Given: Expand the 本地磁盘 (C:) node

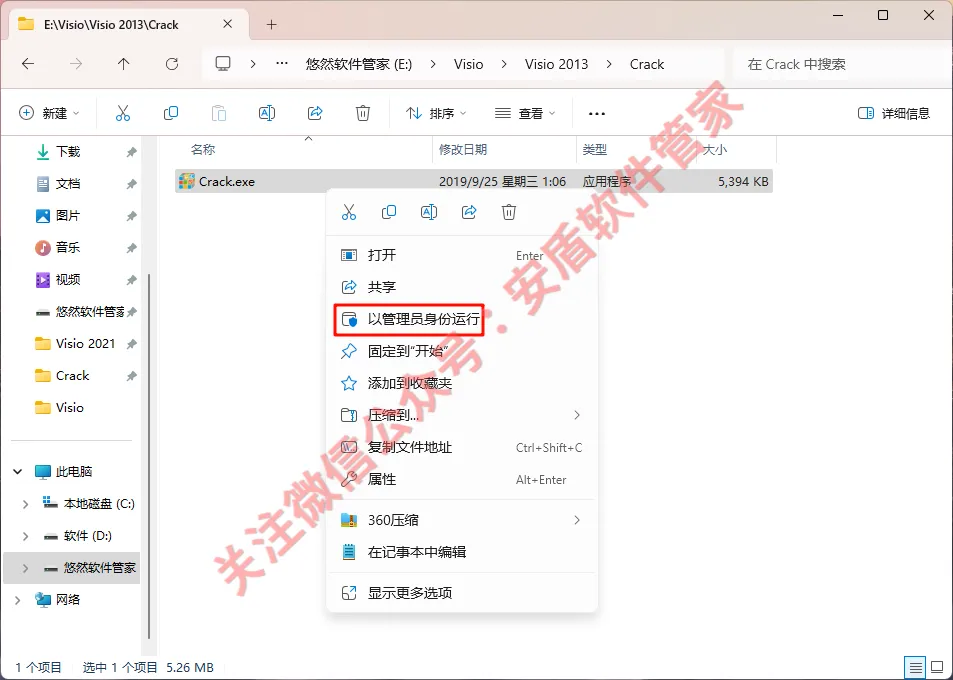Looking at the screenshot, I should click(26, 504).
